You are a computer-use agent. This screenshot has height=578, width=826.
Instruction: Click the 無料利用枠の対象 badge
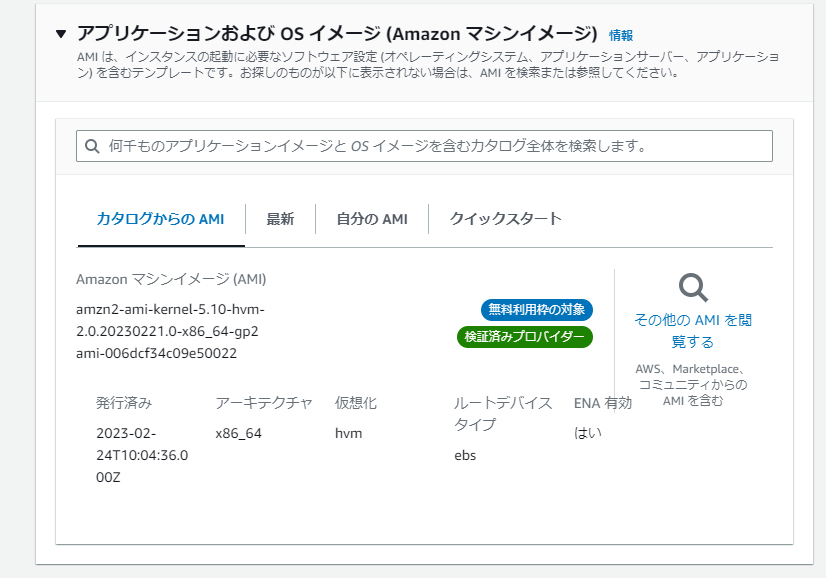point(537,310)
